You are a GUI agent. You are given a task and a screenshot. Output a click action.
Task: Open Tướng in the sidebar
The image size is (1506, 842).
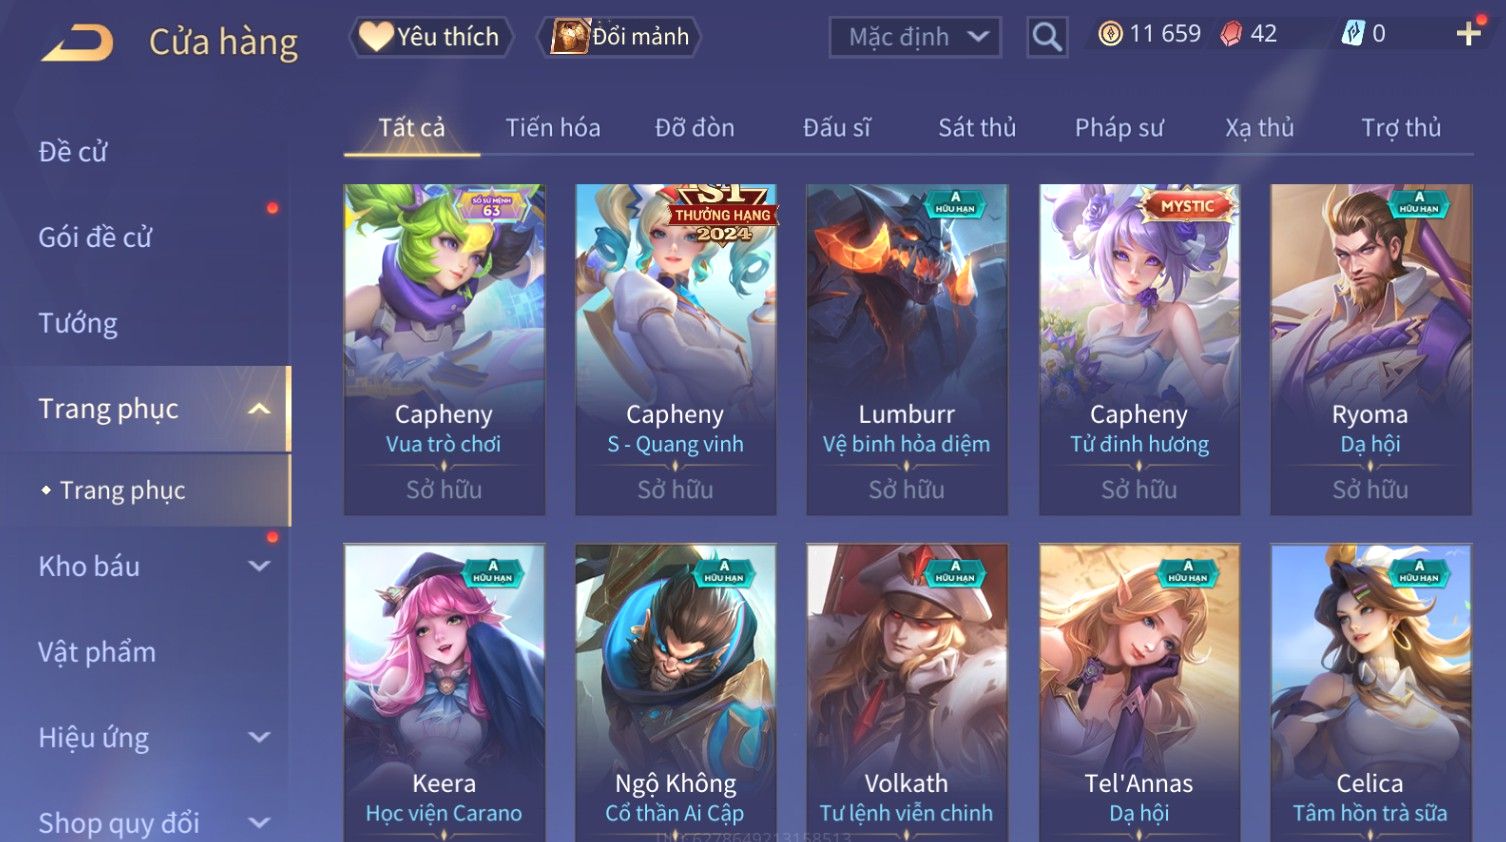[x=78, y=323]
